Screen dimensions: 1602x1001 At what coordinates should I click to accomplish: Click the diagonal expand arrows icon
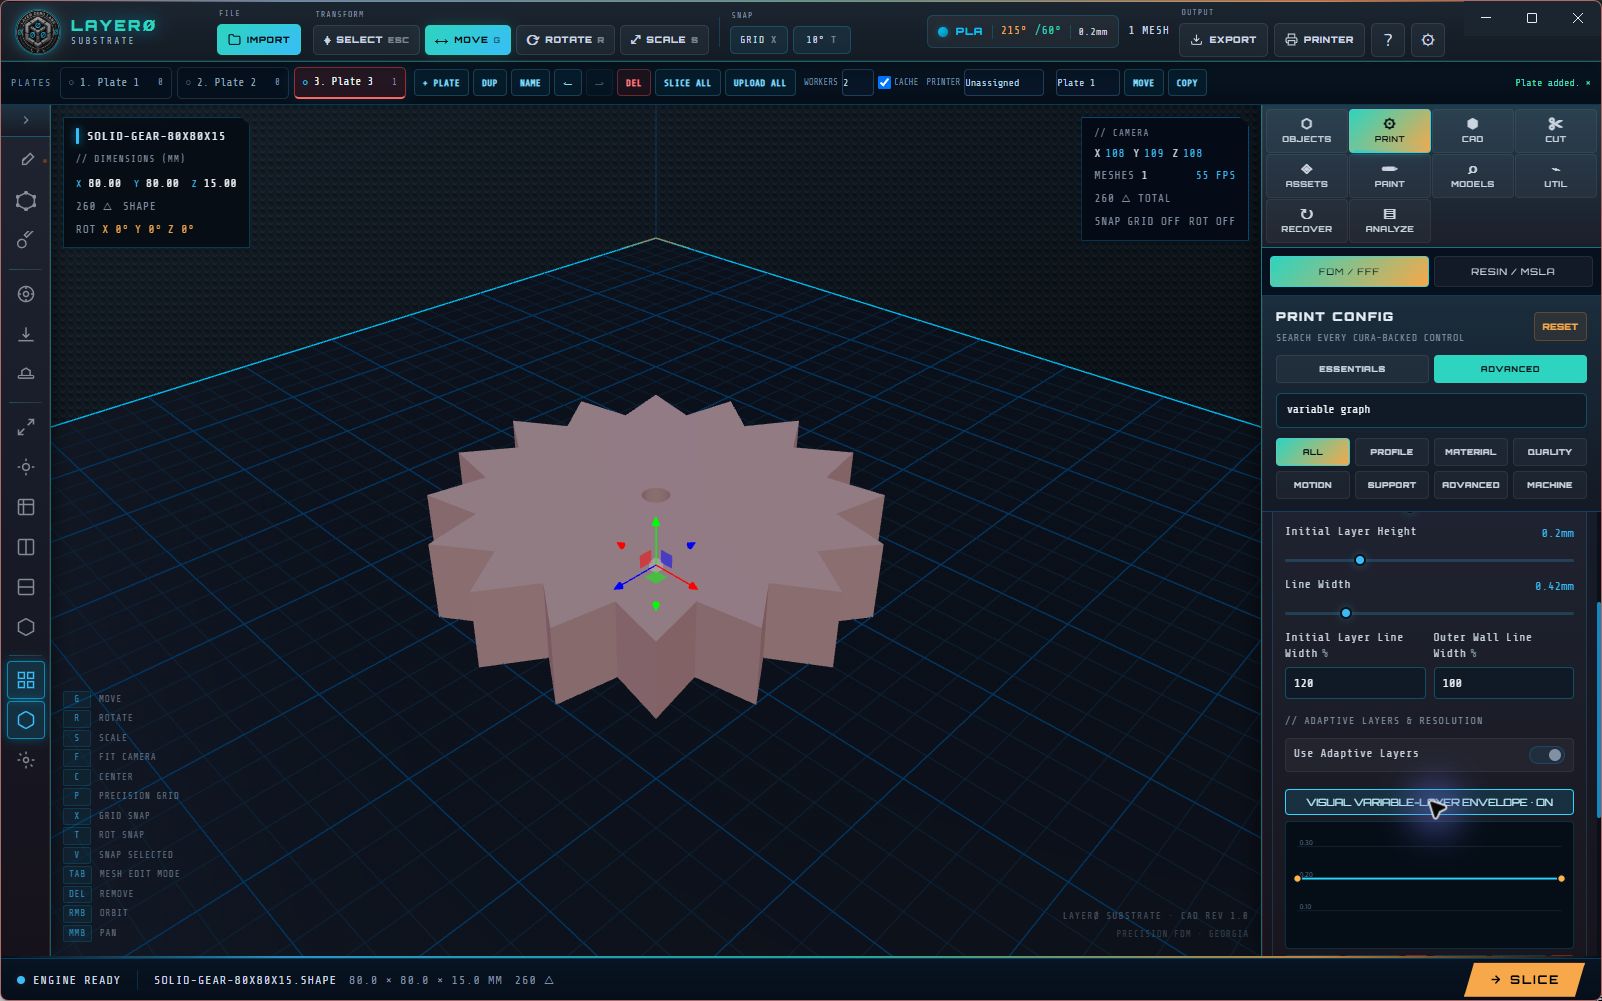point(26,427)
